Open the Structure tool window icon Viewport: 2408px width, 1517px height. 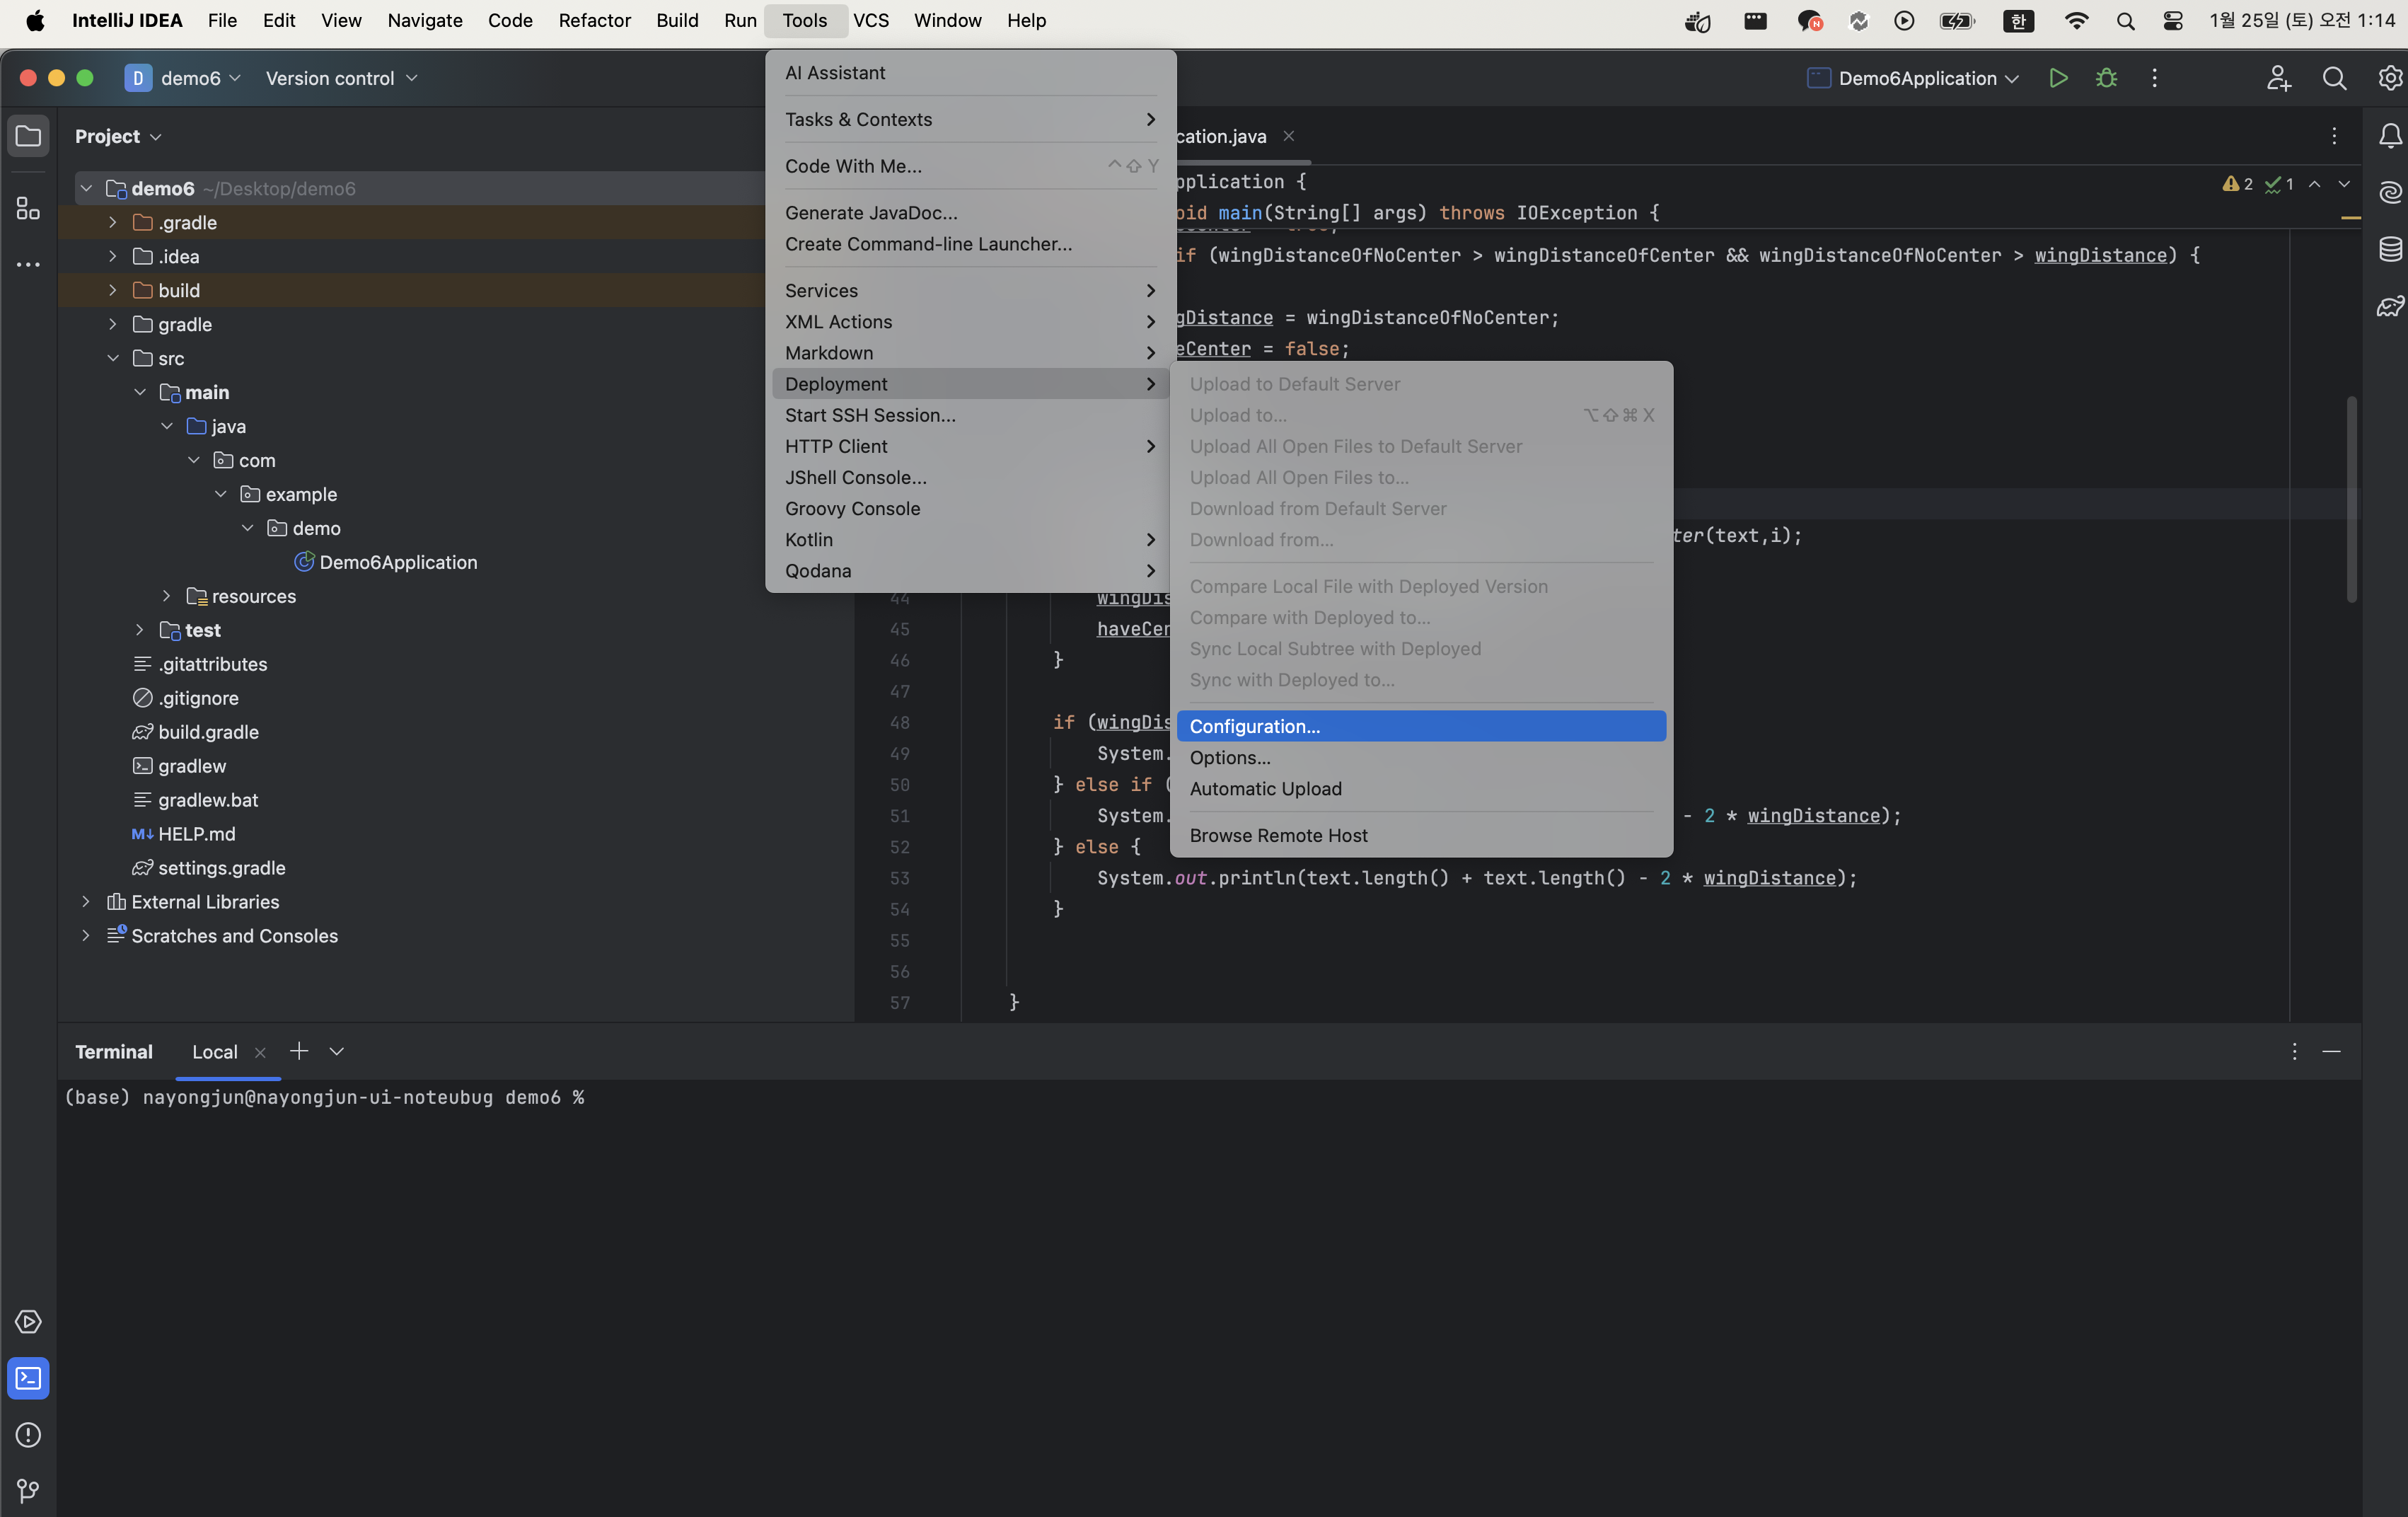pos(28,208)
